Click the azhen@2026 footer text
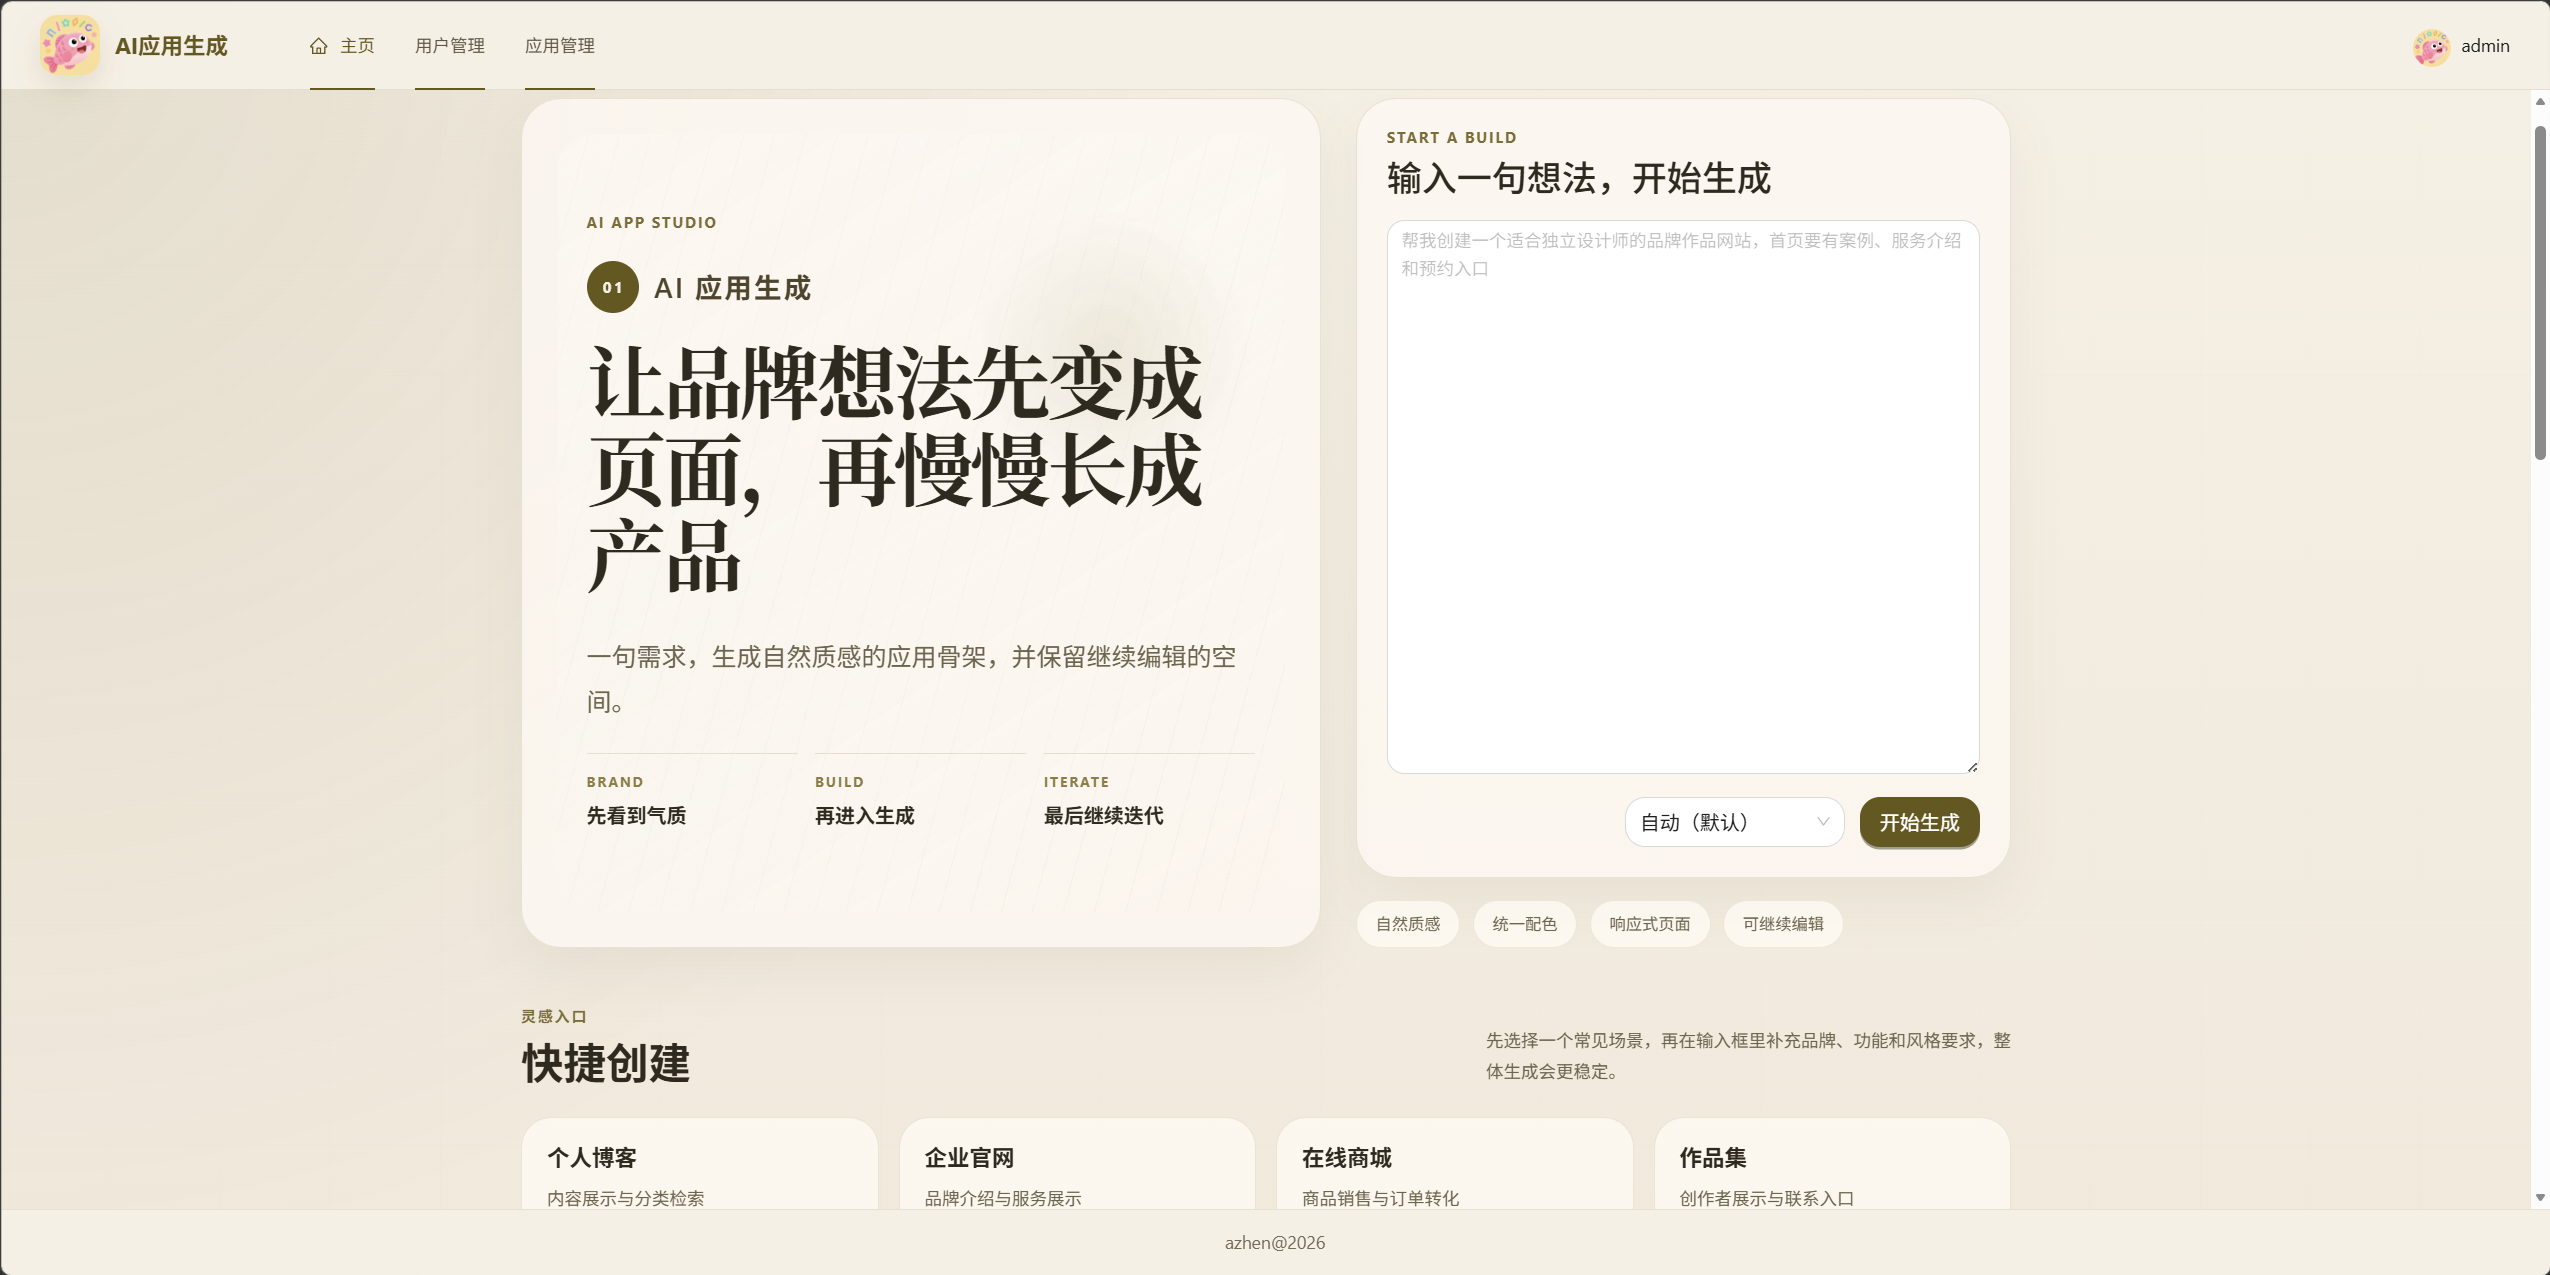This screenshot has height=1275, width=2550. coord(1275,1243)
